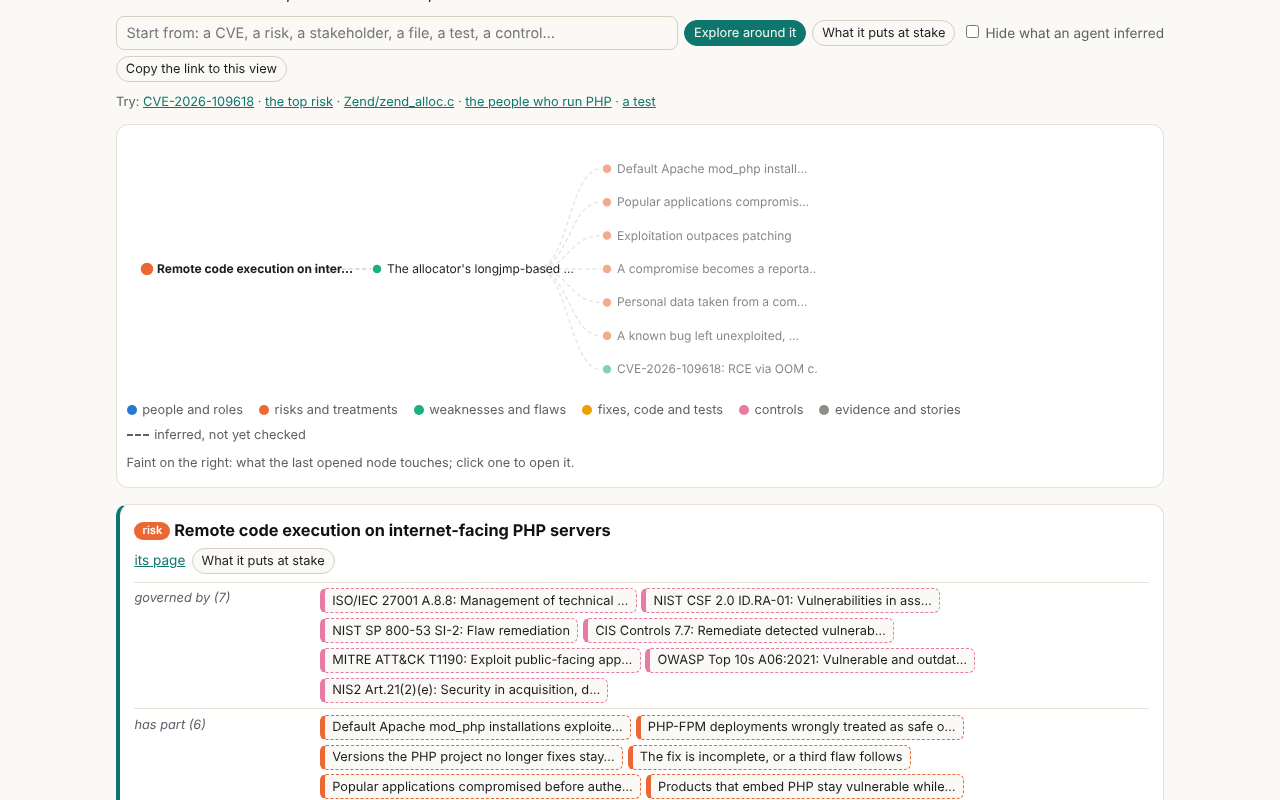Open the a test link
This screenshot has width=1280, height=800.
coord(639,102)
